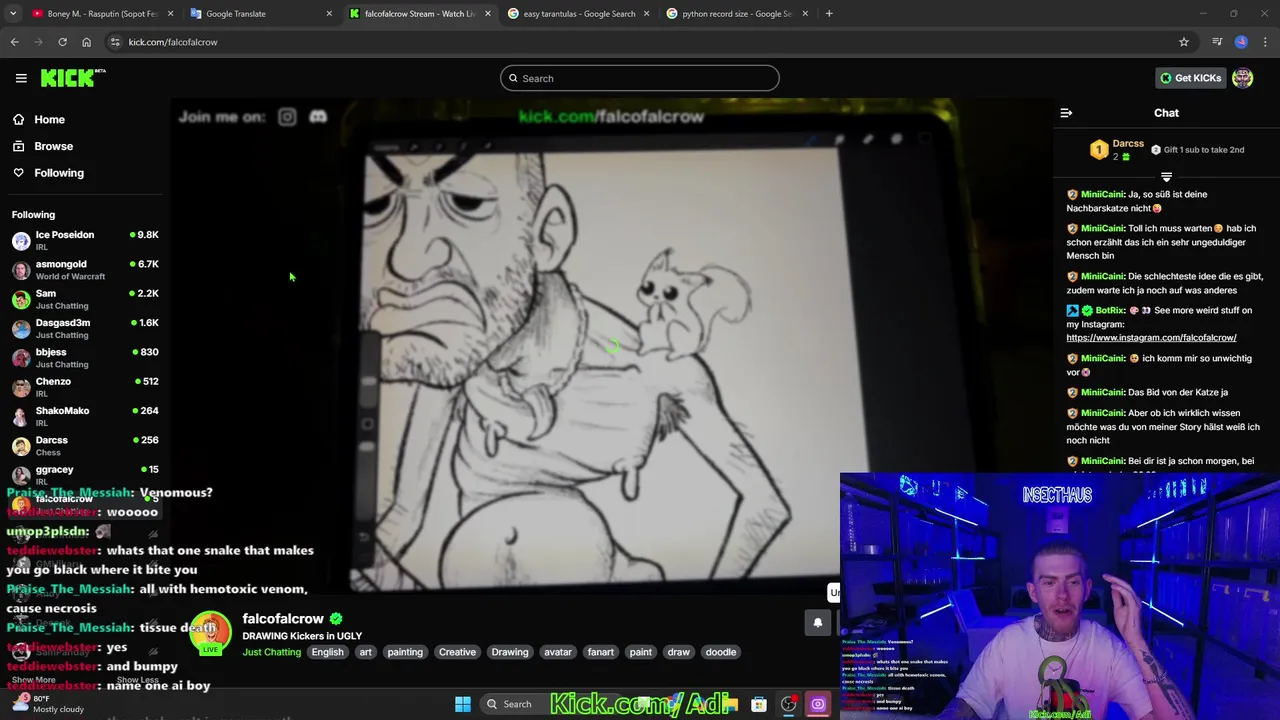
Task: Click the site information icon in address bar
Action: (115, 42)
